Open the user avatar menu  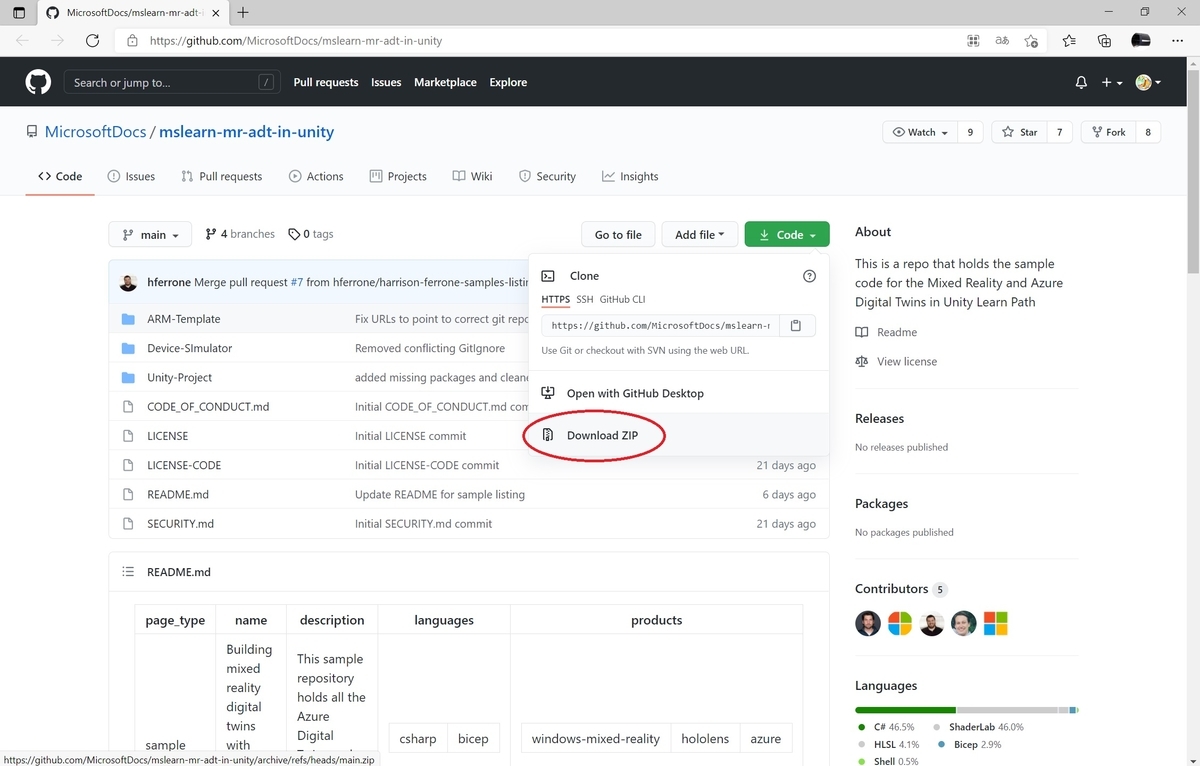click(x=1148, y=83)
